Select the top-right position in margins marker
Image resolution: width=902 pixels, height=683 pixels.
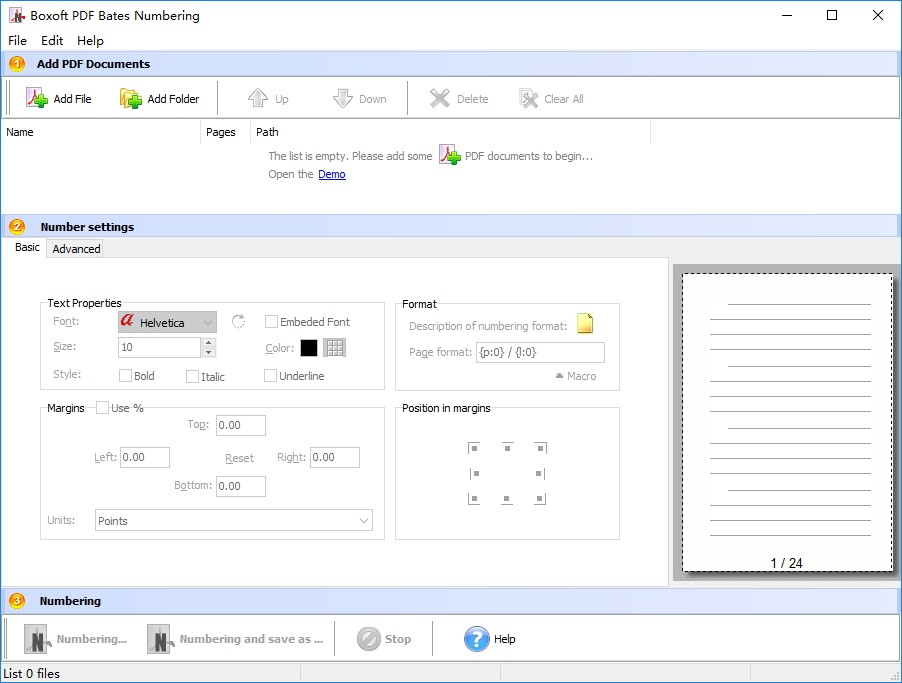click(x=539, y=448)
